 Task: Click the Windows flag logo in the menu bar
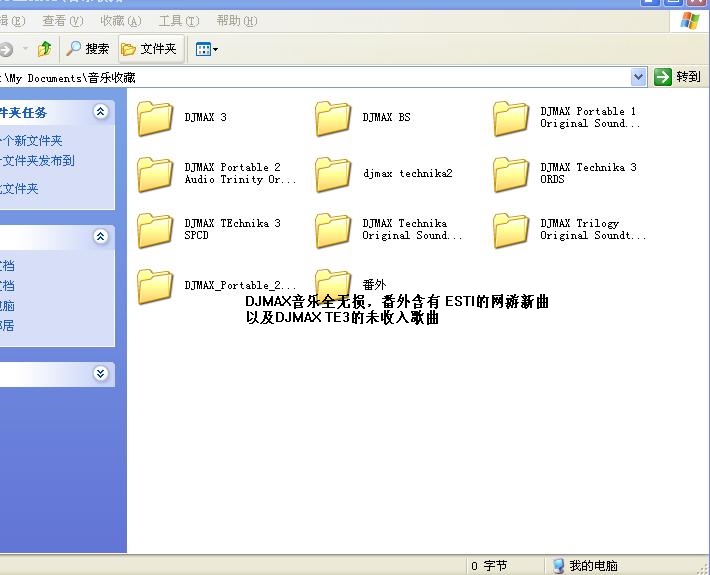[690, 21]
